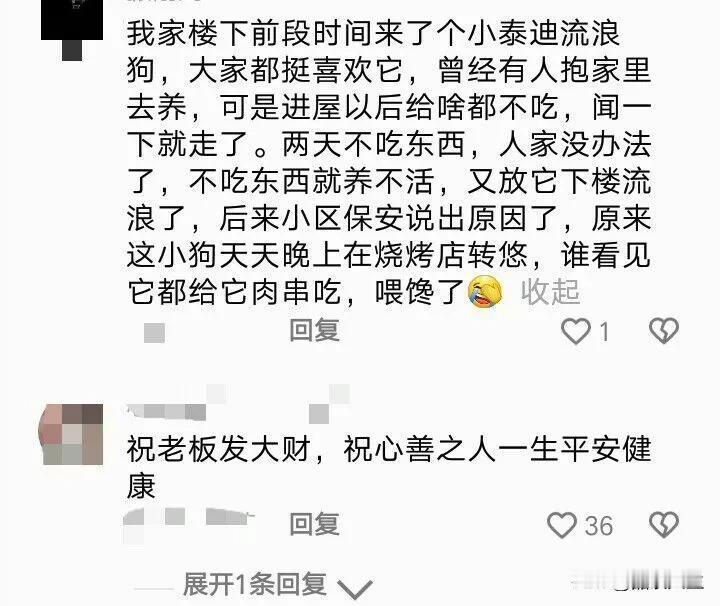This screenshot has width=720, height=606.
Task: Open the blurred username of second commenter
Action: [166, 412]
